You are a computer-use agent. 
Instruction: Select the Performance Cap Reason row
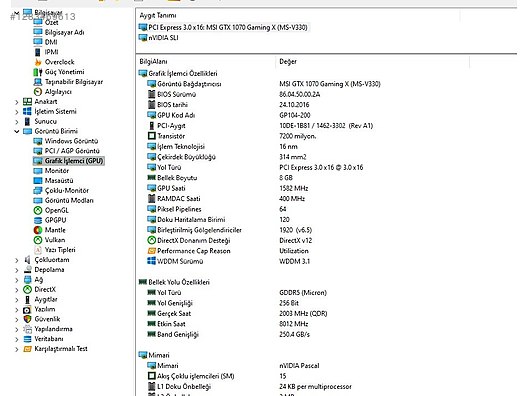point(194,251)
